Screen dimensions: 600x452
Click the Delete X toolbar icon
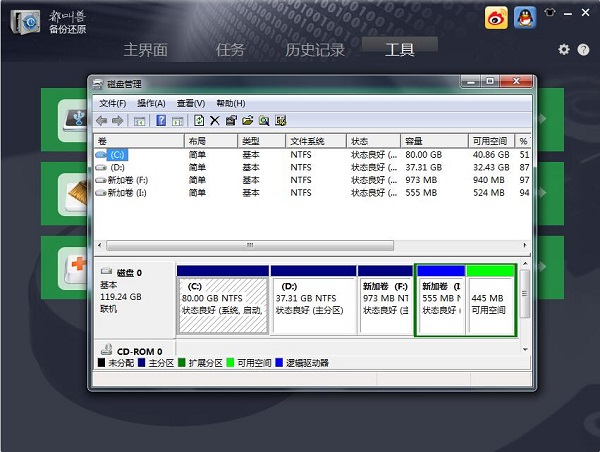pyautogui.click(x=215, y=121)
